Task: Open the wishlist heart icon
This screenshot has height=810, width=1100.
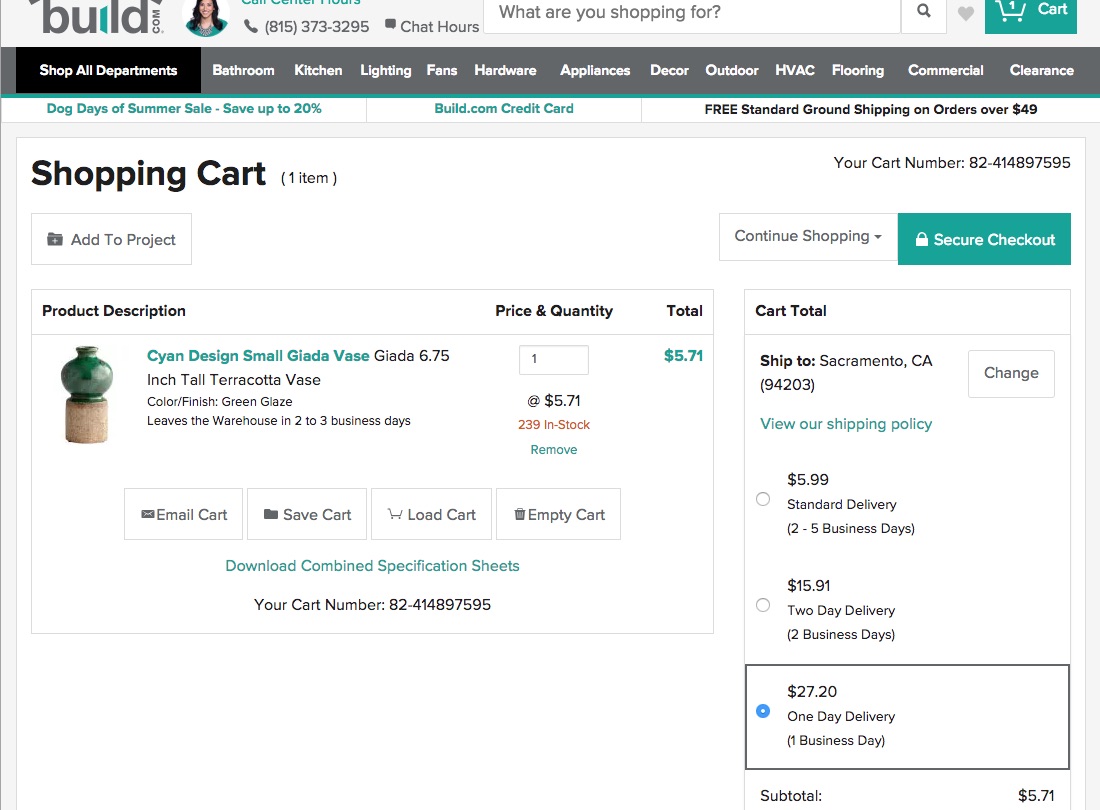Action: [x=965, y=13]
